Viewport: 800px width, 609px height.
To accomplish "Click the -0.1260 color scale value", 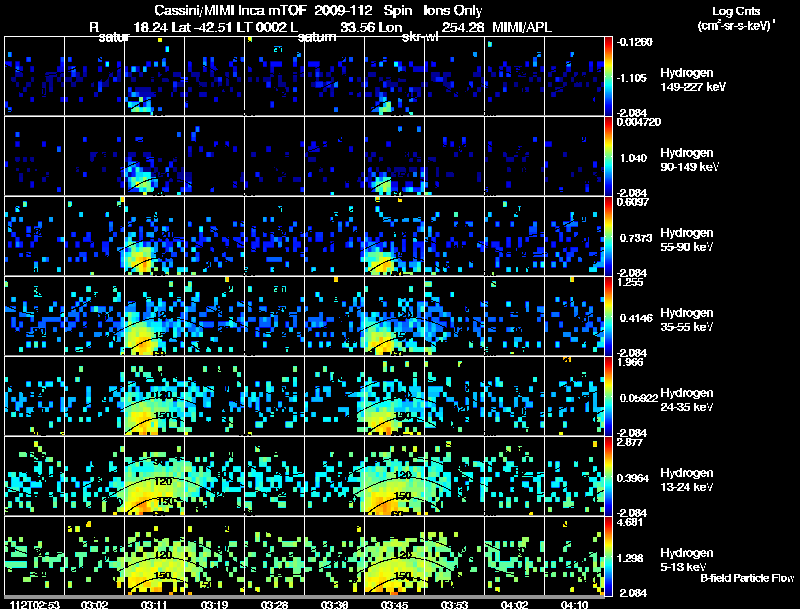I will coord(634,42).
